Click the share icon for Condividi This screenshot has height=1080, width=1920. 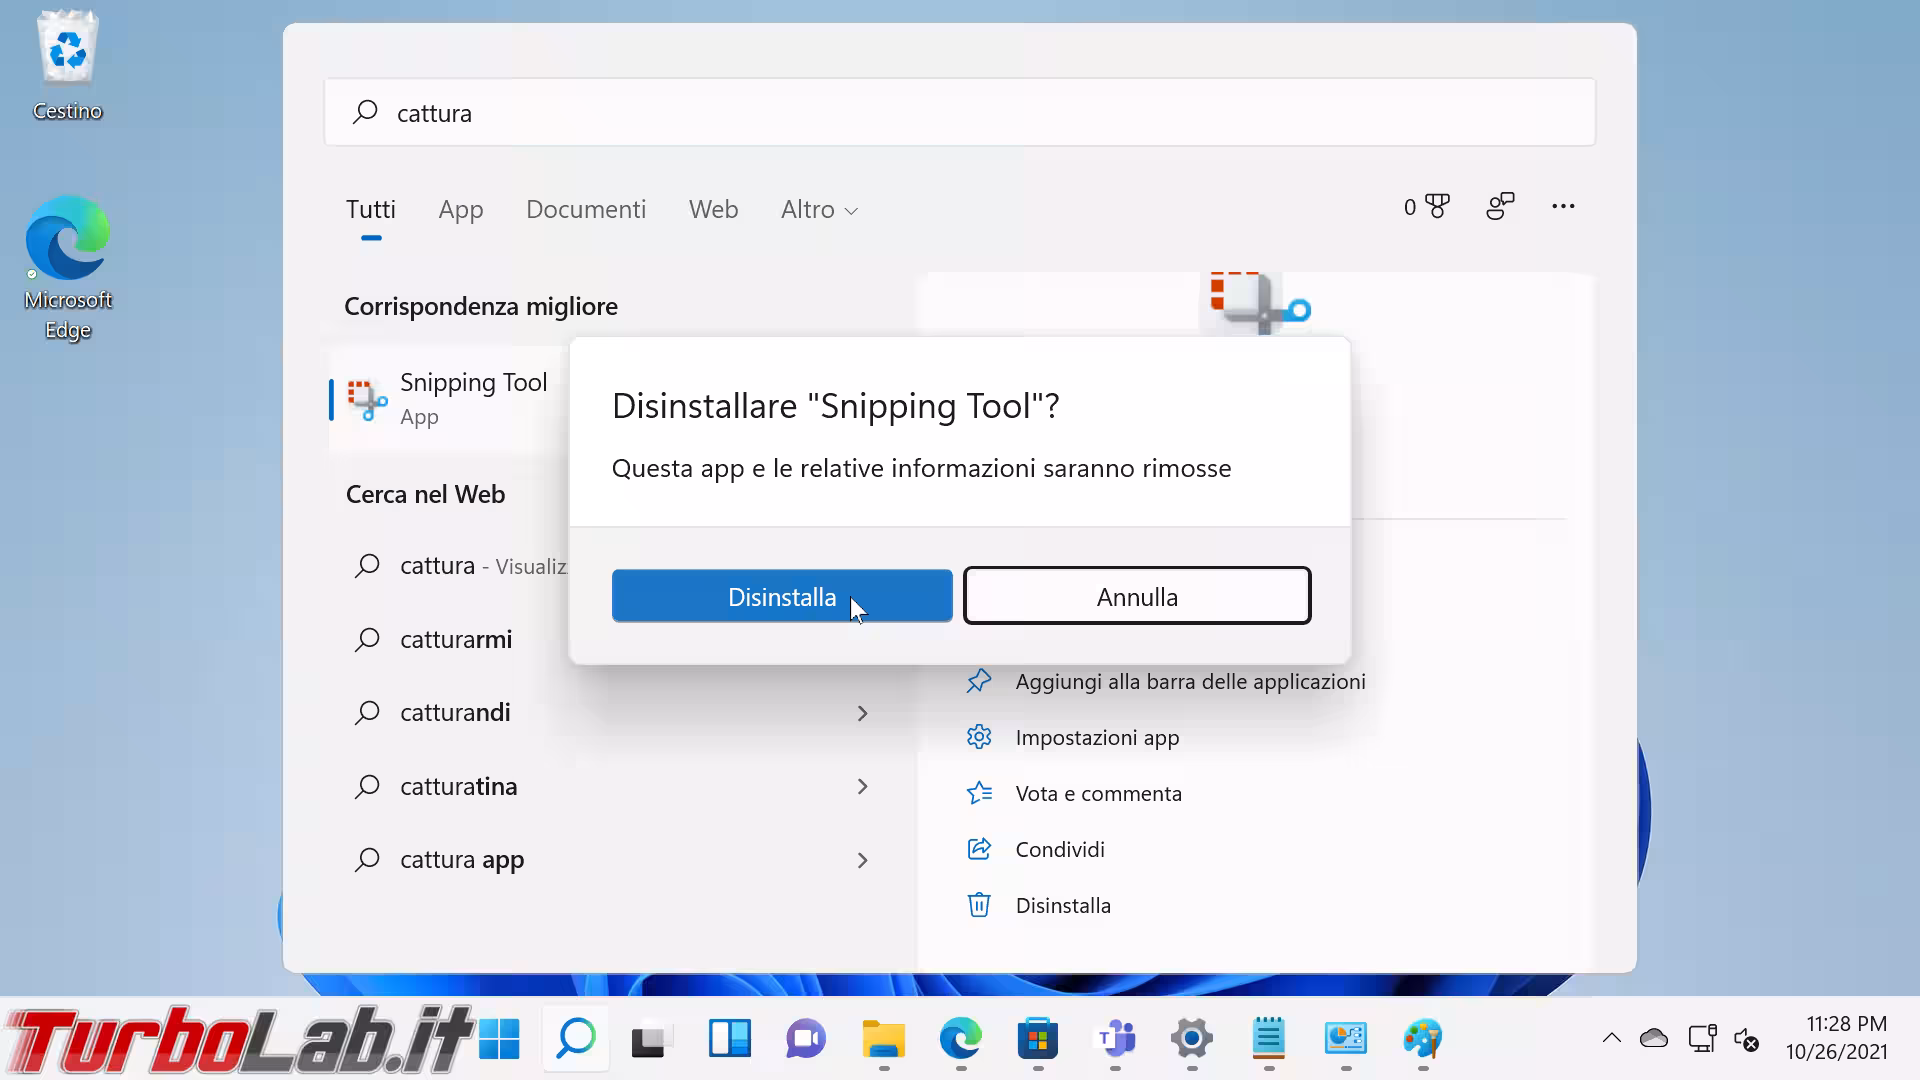click(x=979, y=849)
